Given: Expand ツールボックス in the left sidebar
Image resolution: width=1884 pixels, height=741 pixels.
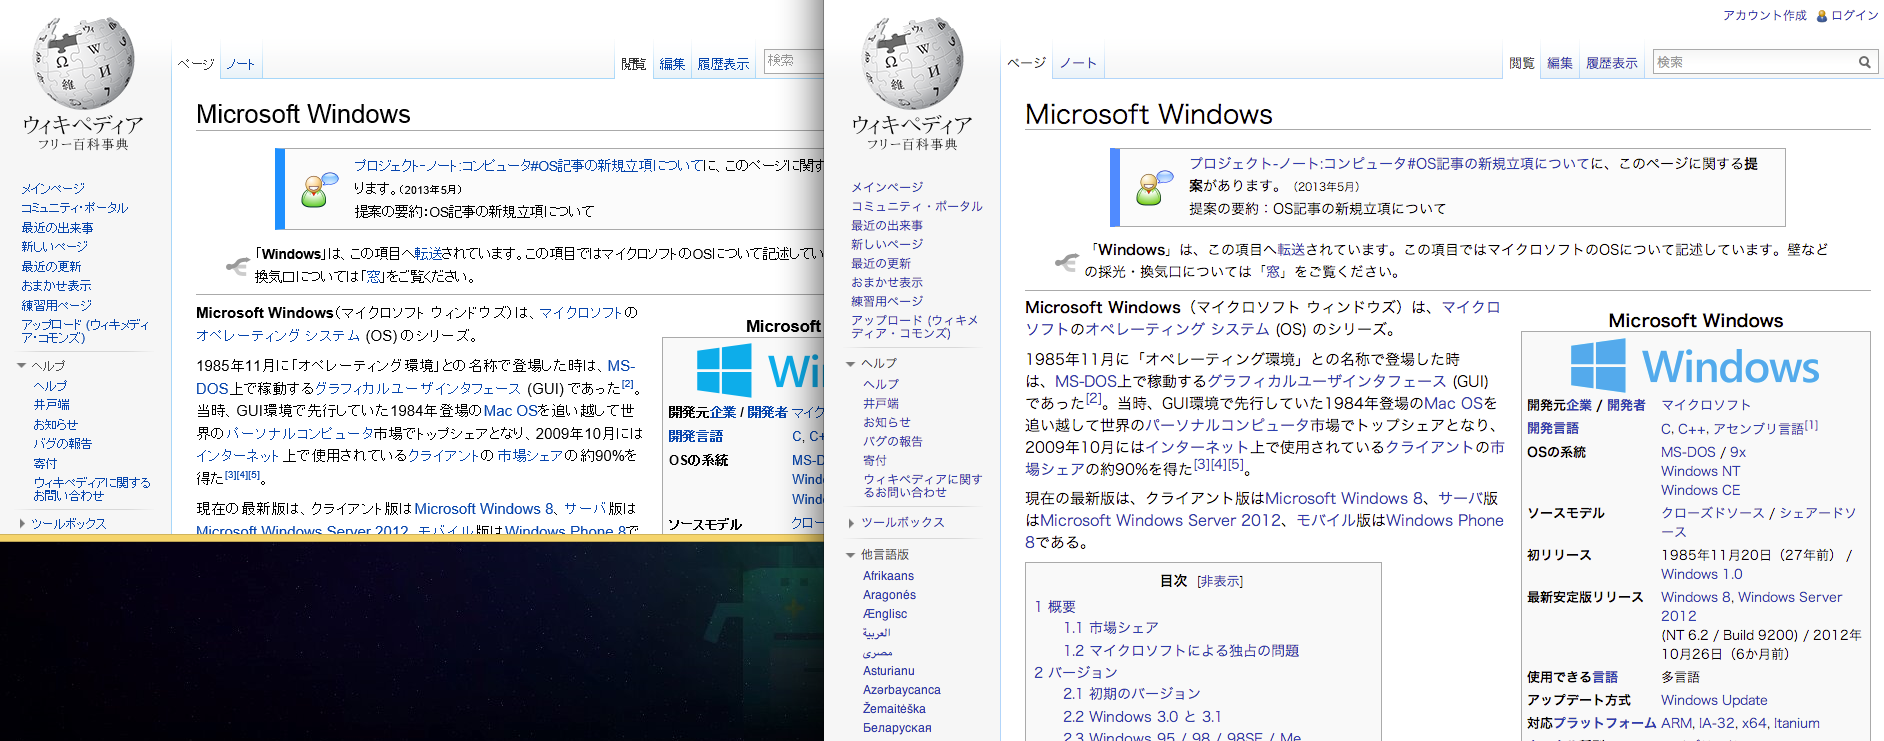Looking at the screenshot, I should point(22,524).
